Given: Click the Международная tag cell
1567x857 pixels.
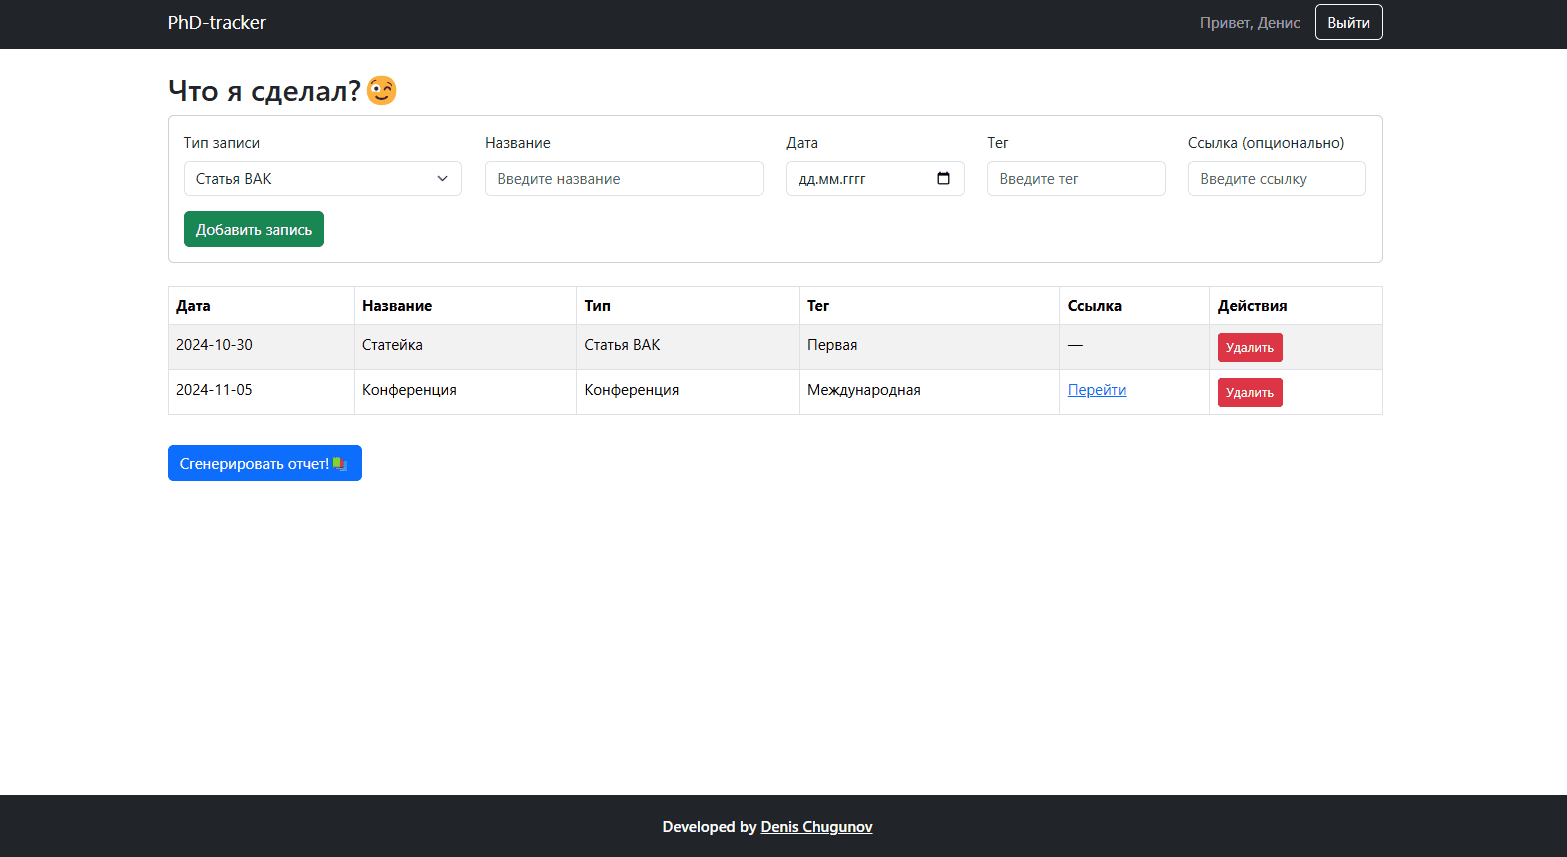Looking at the screenshot, I should (x=863, y=390).
